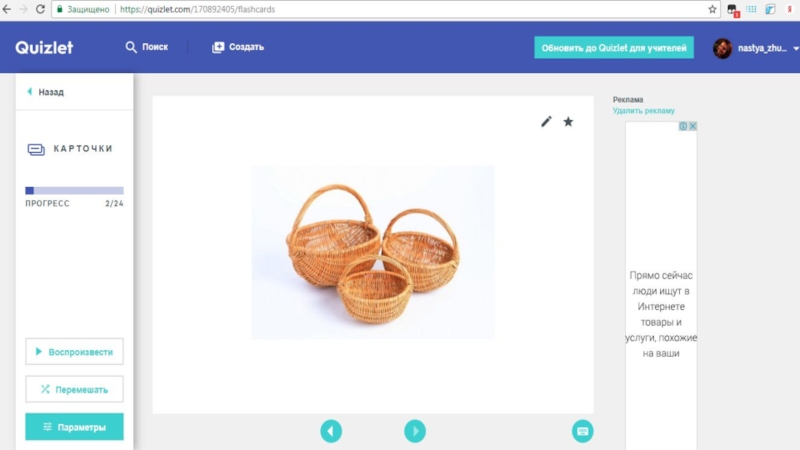Star the current flashcard
800x450 pixels.
coord(568,121)
